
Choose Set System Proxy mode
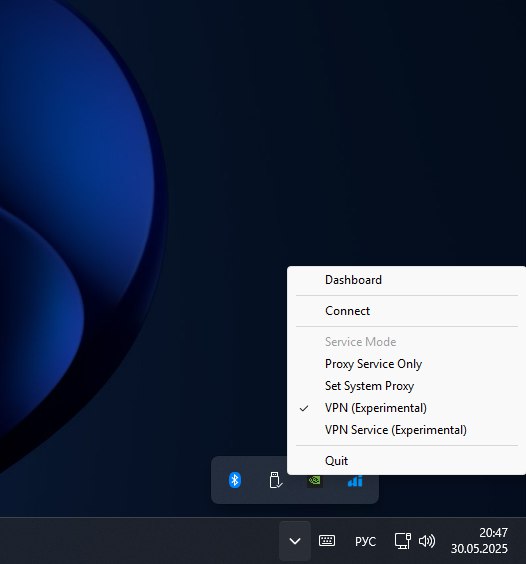(407, 386)
